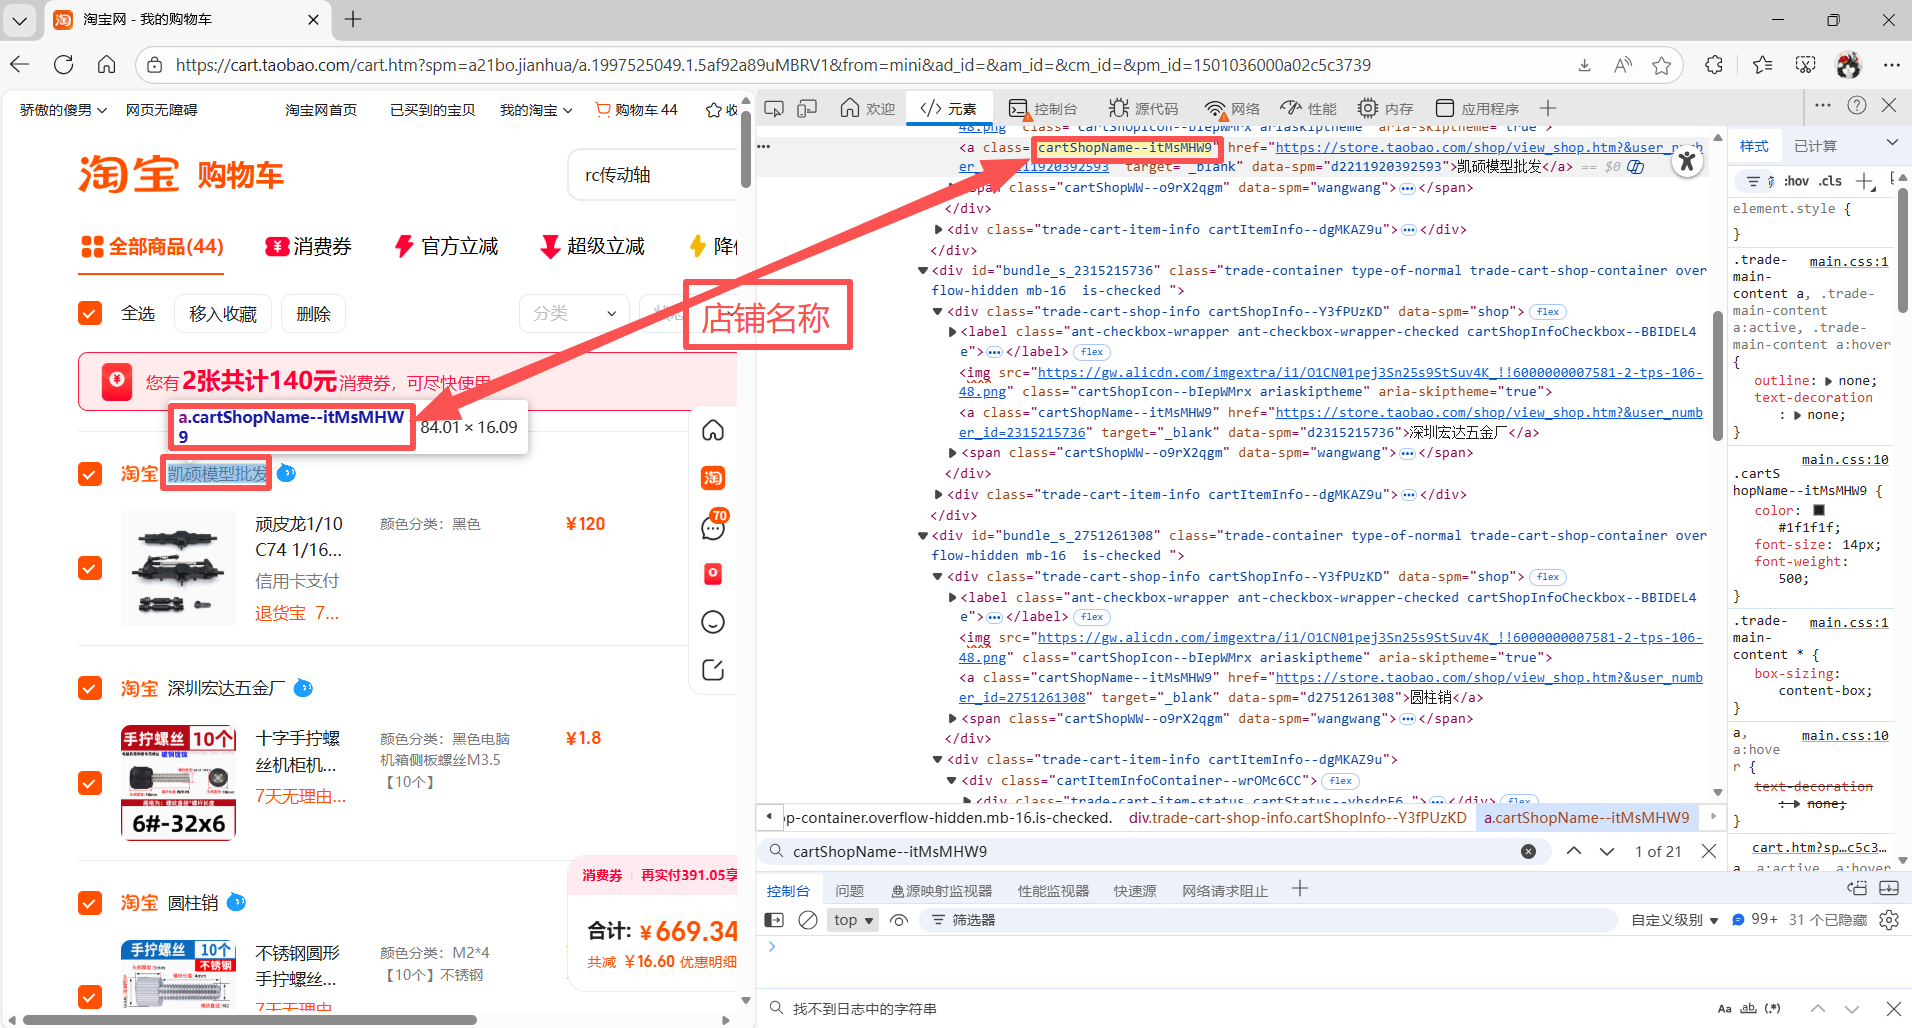Open Wangwang chat for 深圳宏达五金厂
Viewport: 1912px width, 1028px height.
[303, 688]
